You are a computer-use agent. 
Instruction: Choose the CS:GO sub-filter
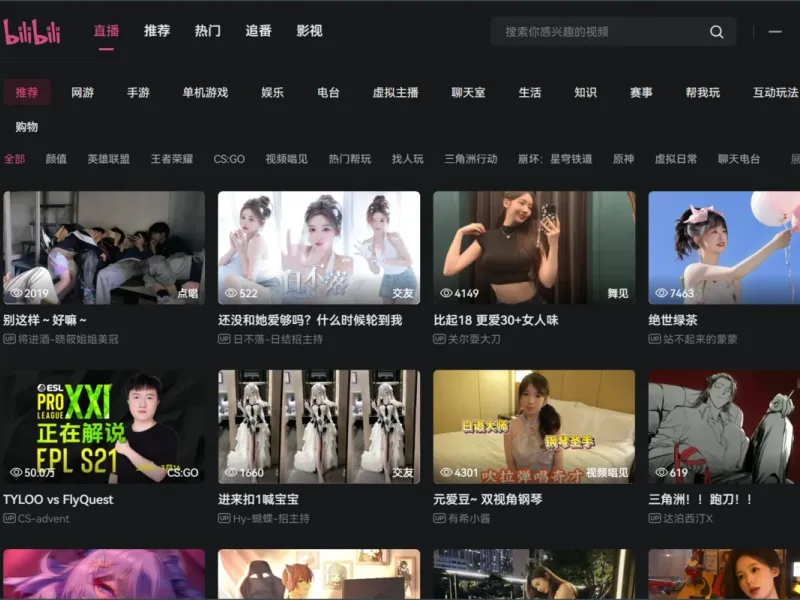(229, 159)
